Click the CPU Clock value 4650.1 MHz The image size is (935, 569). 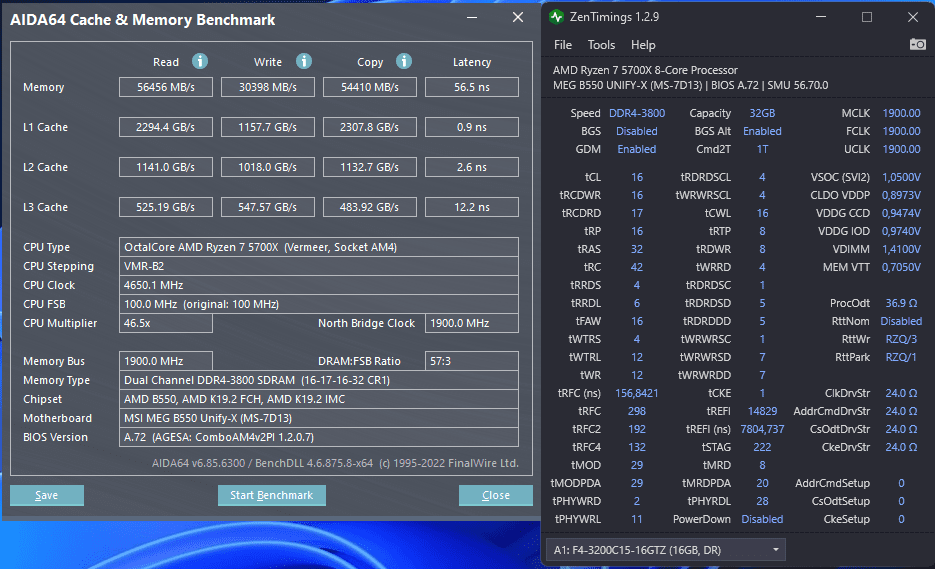tap(318, 285)
